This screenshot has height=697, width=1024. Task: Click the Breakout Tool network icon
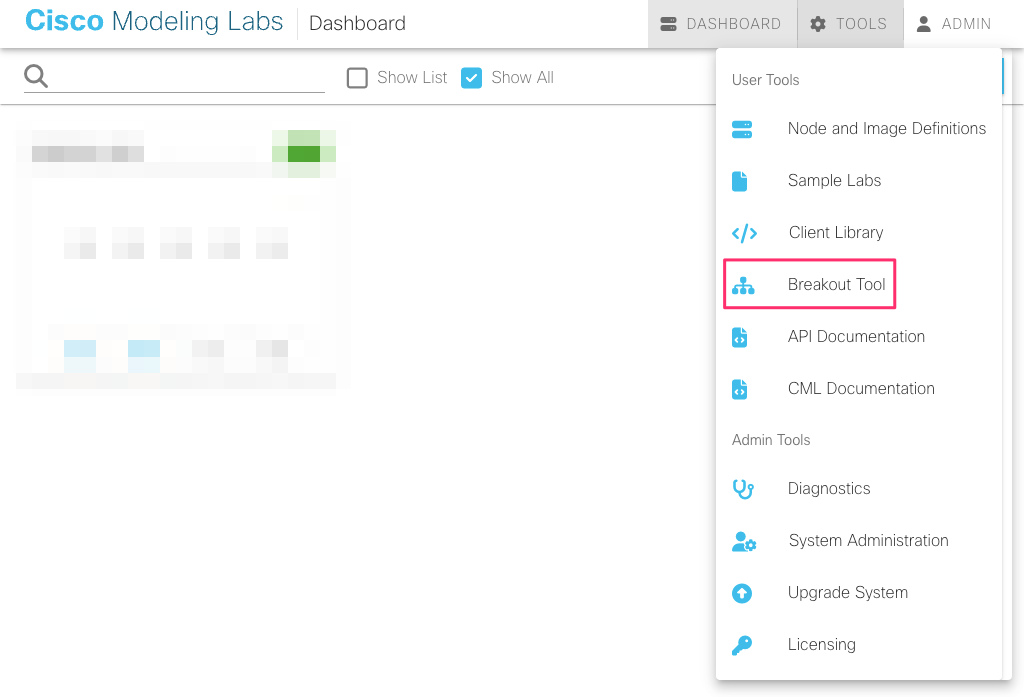(743, 285)
